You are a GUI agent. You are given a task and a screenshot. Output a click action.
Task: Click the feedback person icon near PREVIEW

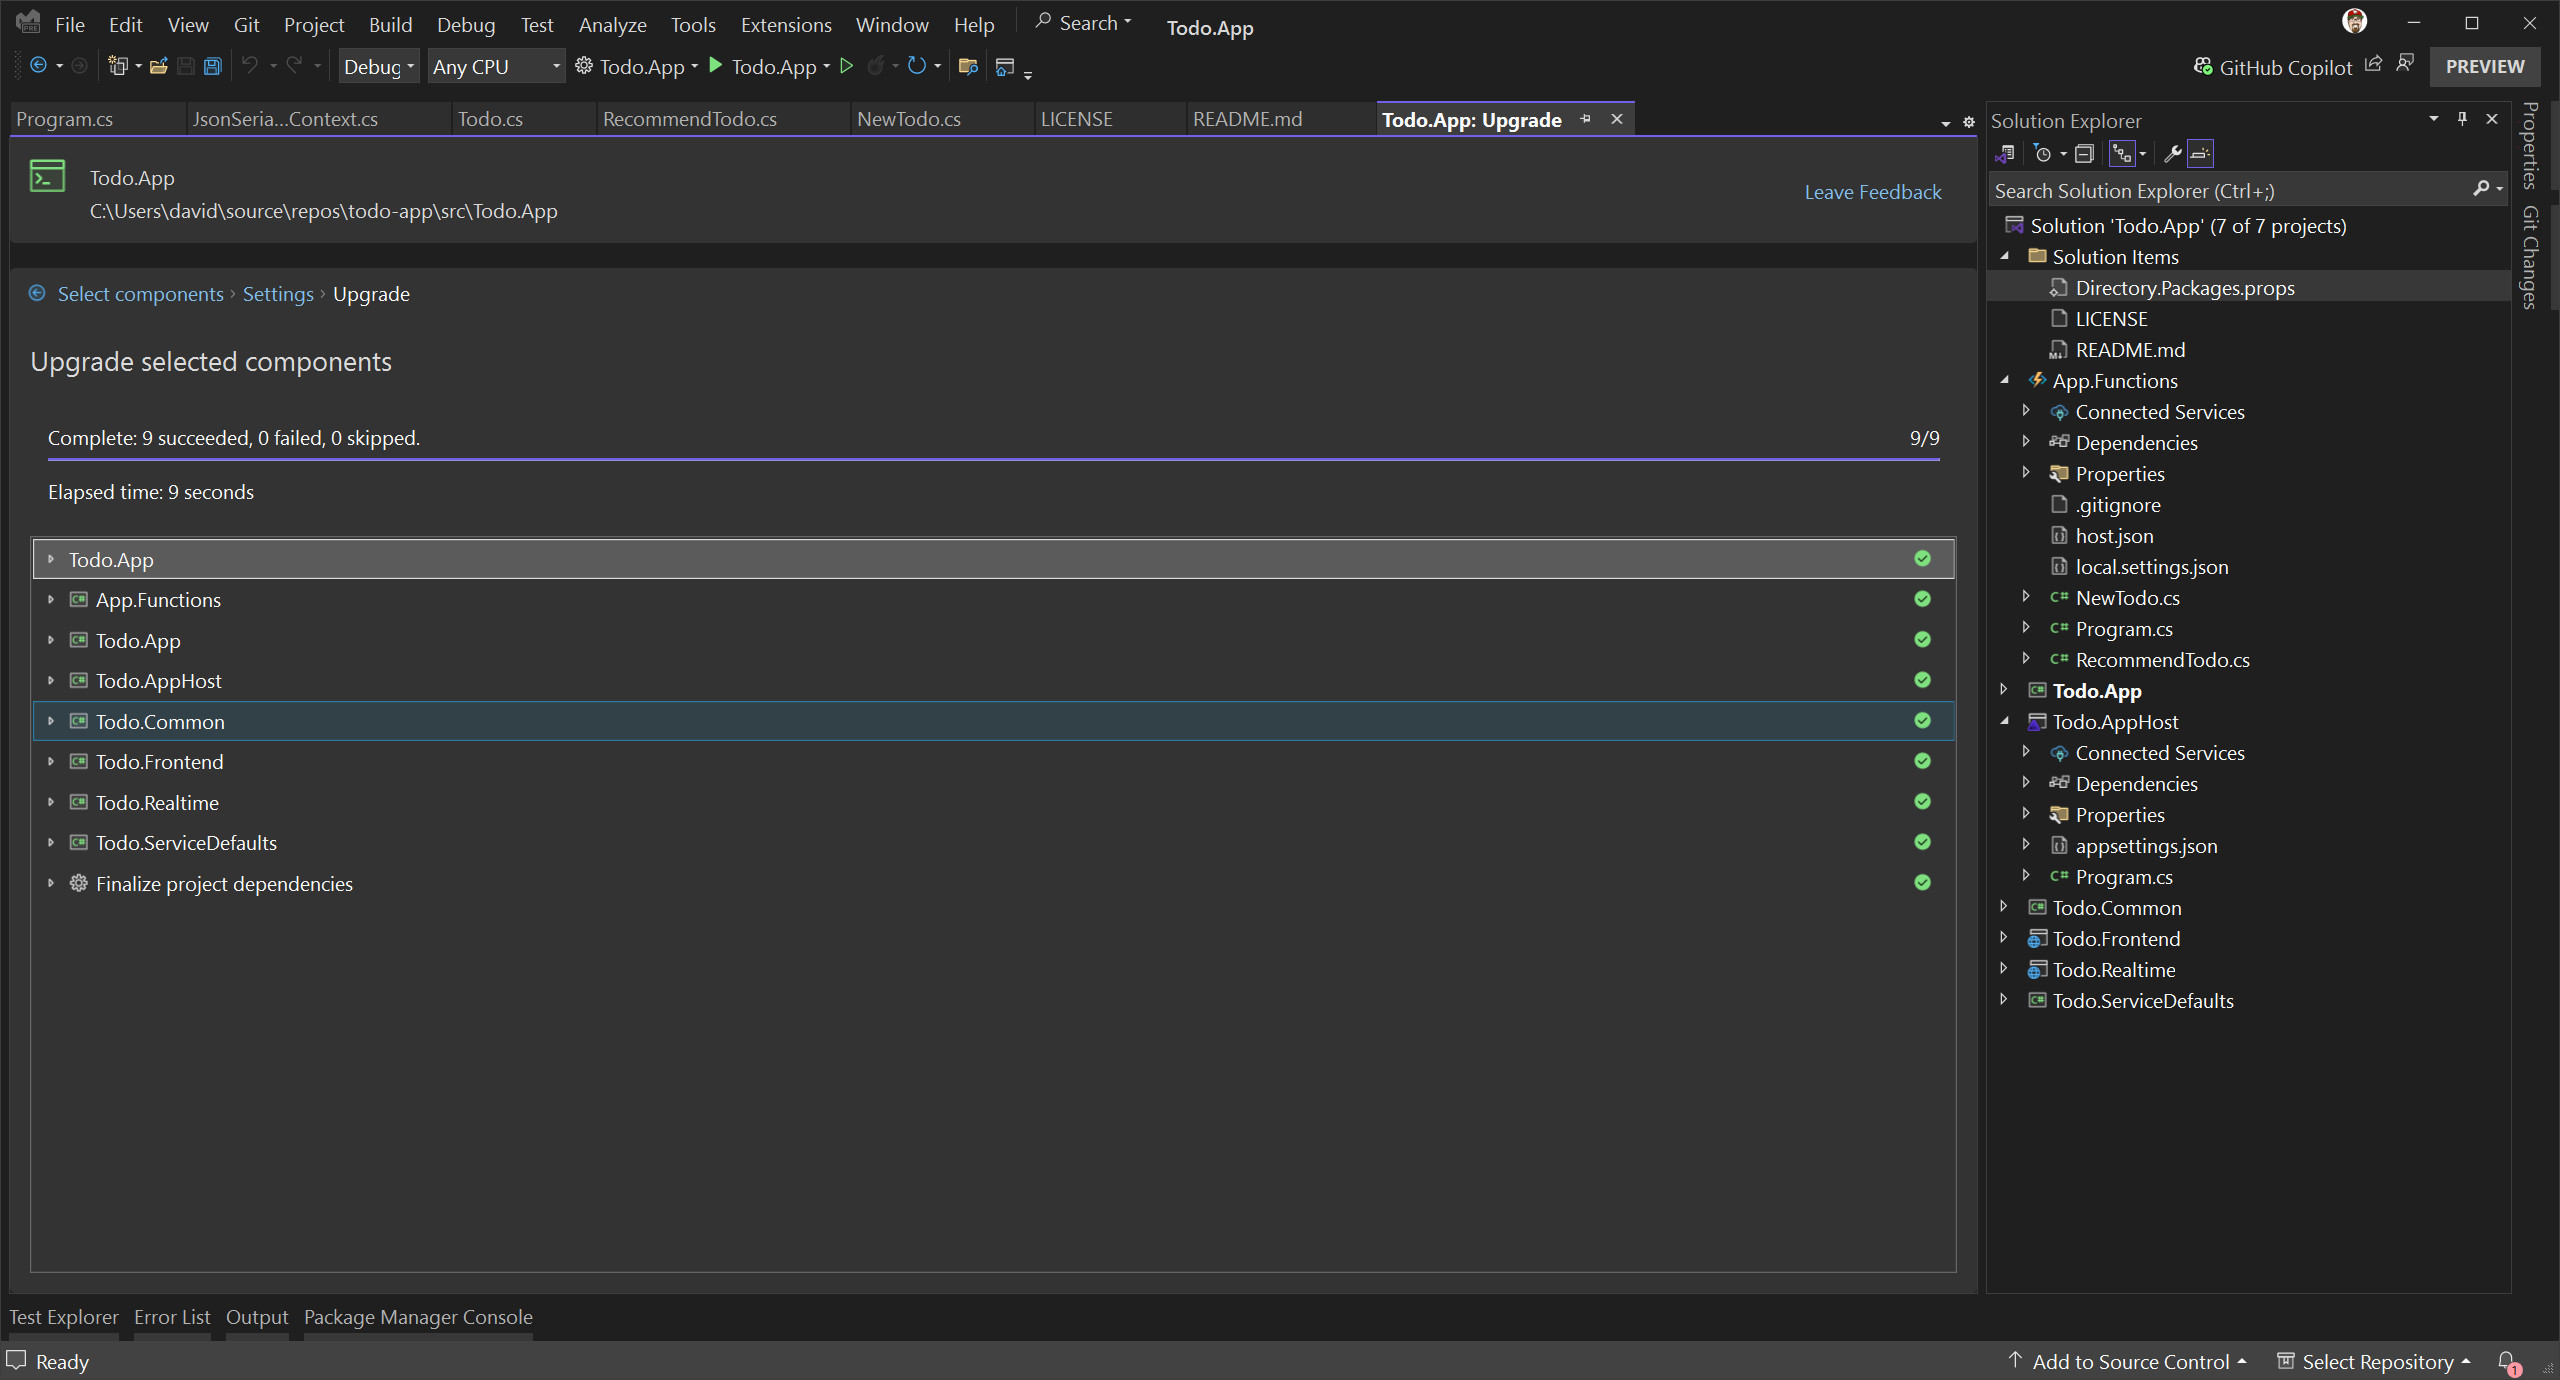2405,64
